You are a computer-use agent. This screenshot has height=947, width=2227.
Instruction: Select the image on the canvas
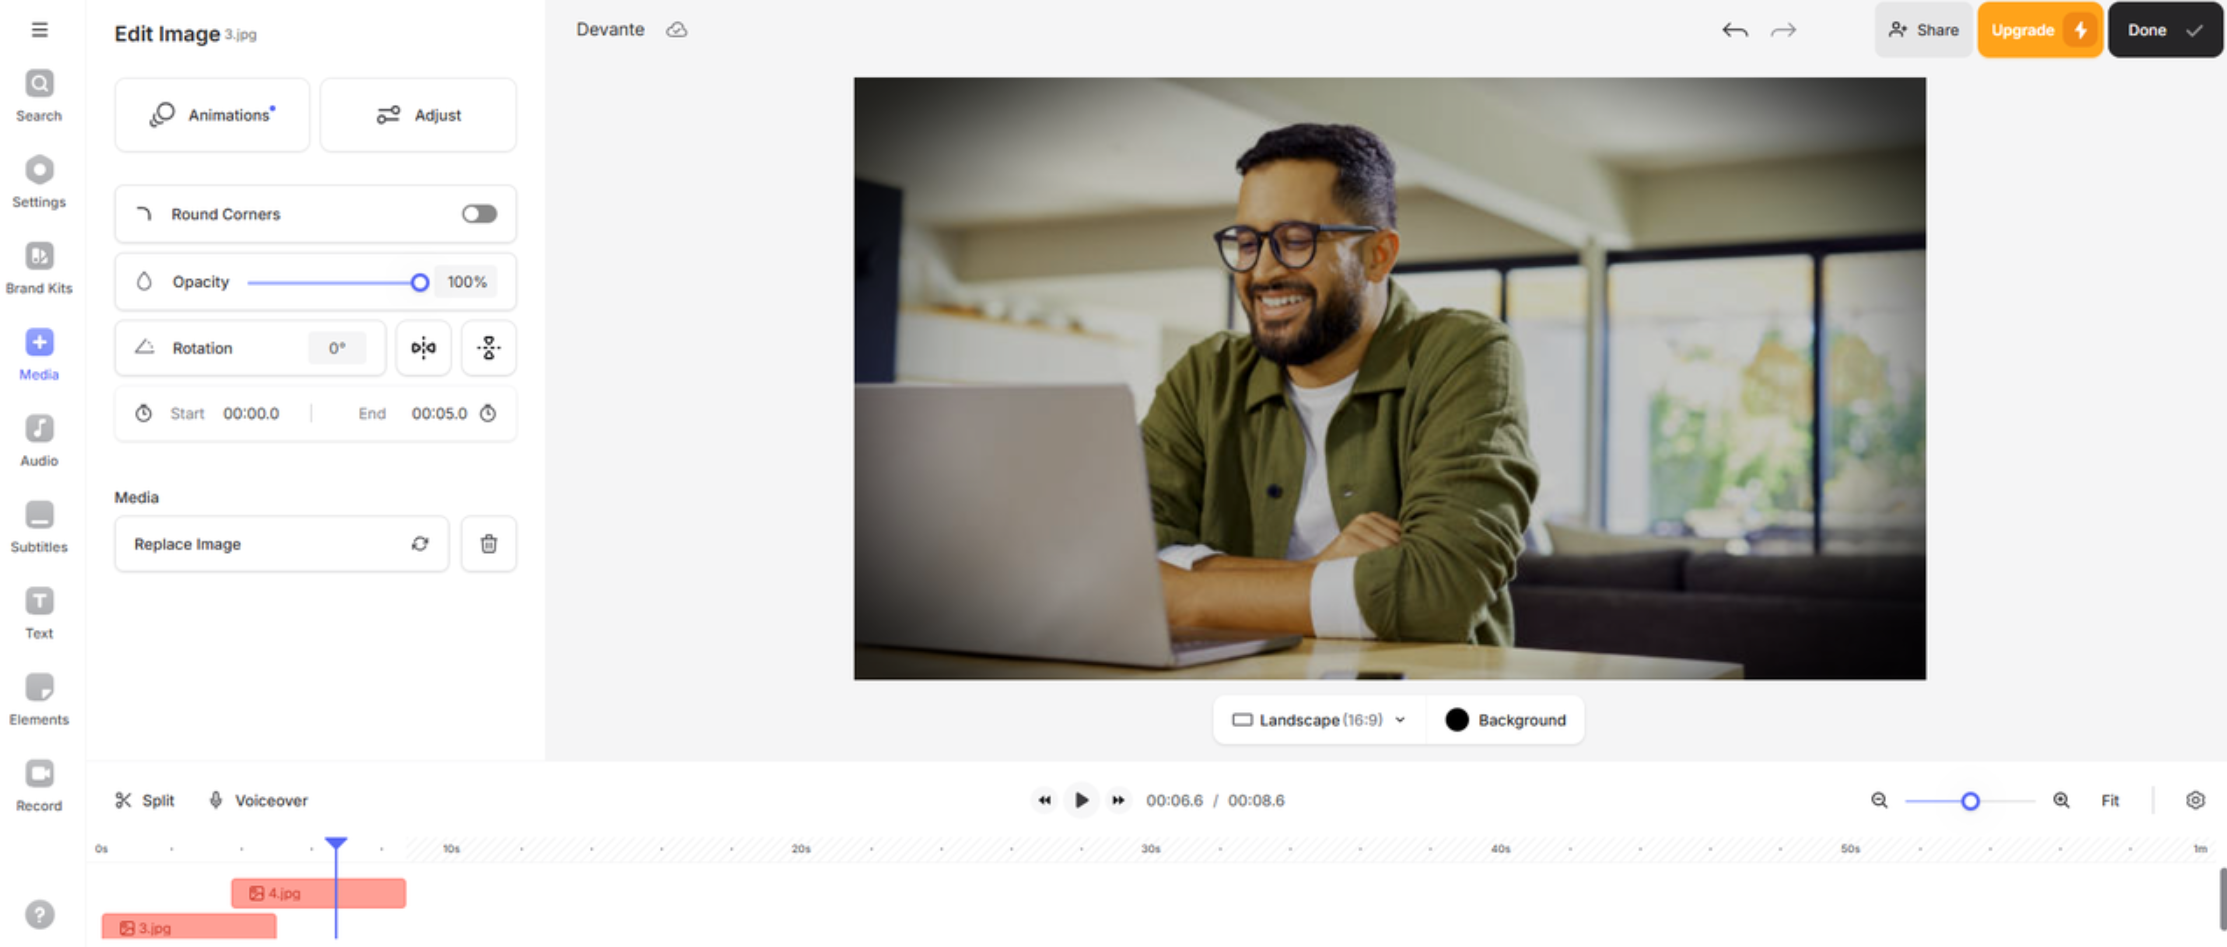click(1390, 379)
